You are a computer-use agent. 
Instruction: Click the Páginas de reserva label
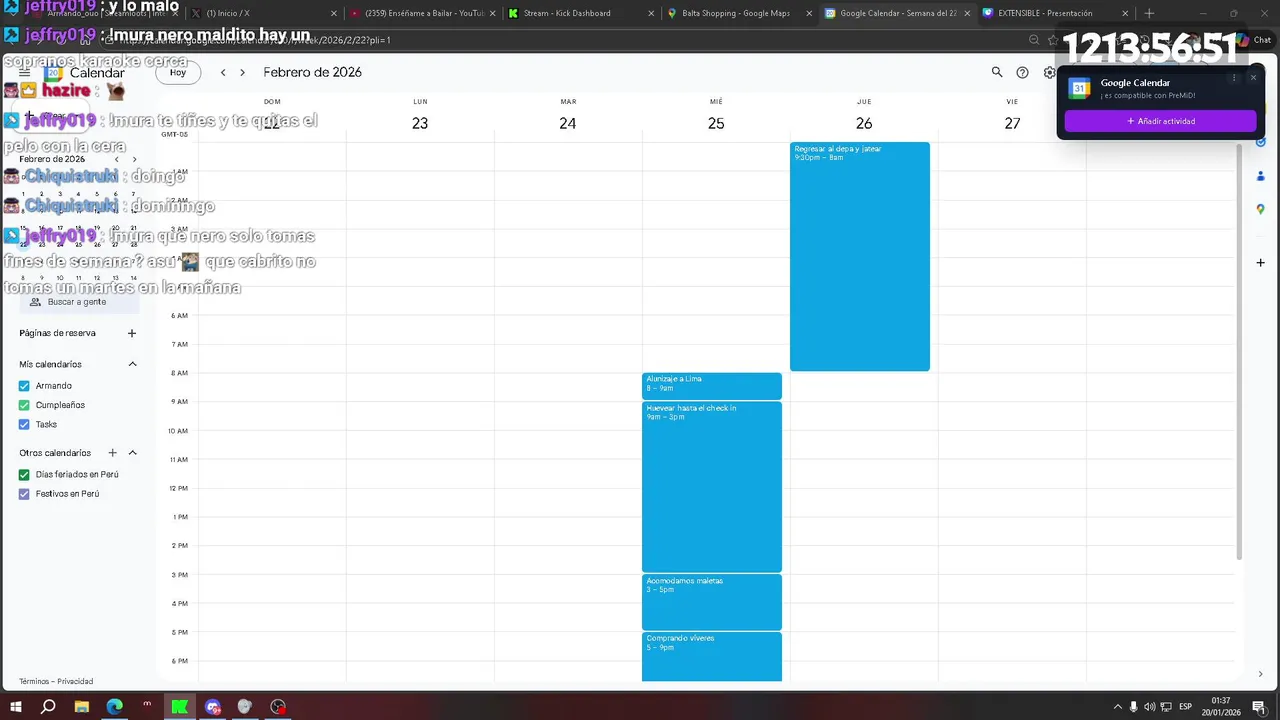click(57, 333)
